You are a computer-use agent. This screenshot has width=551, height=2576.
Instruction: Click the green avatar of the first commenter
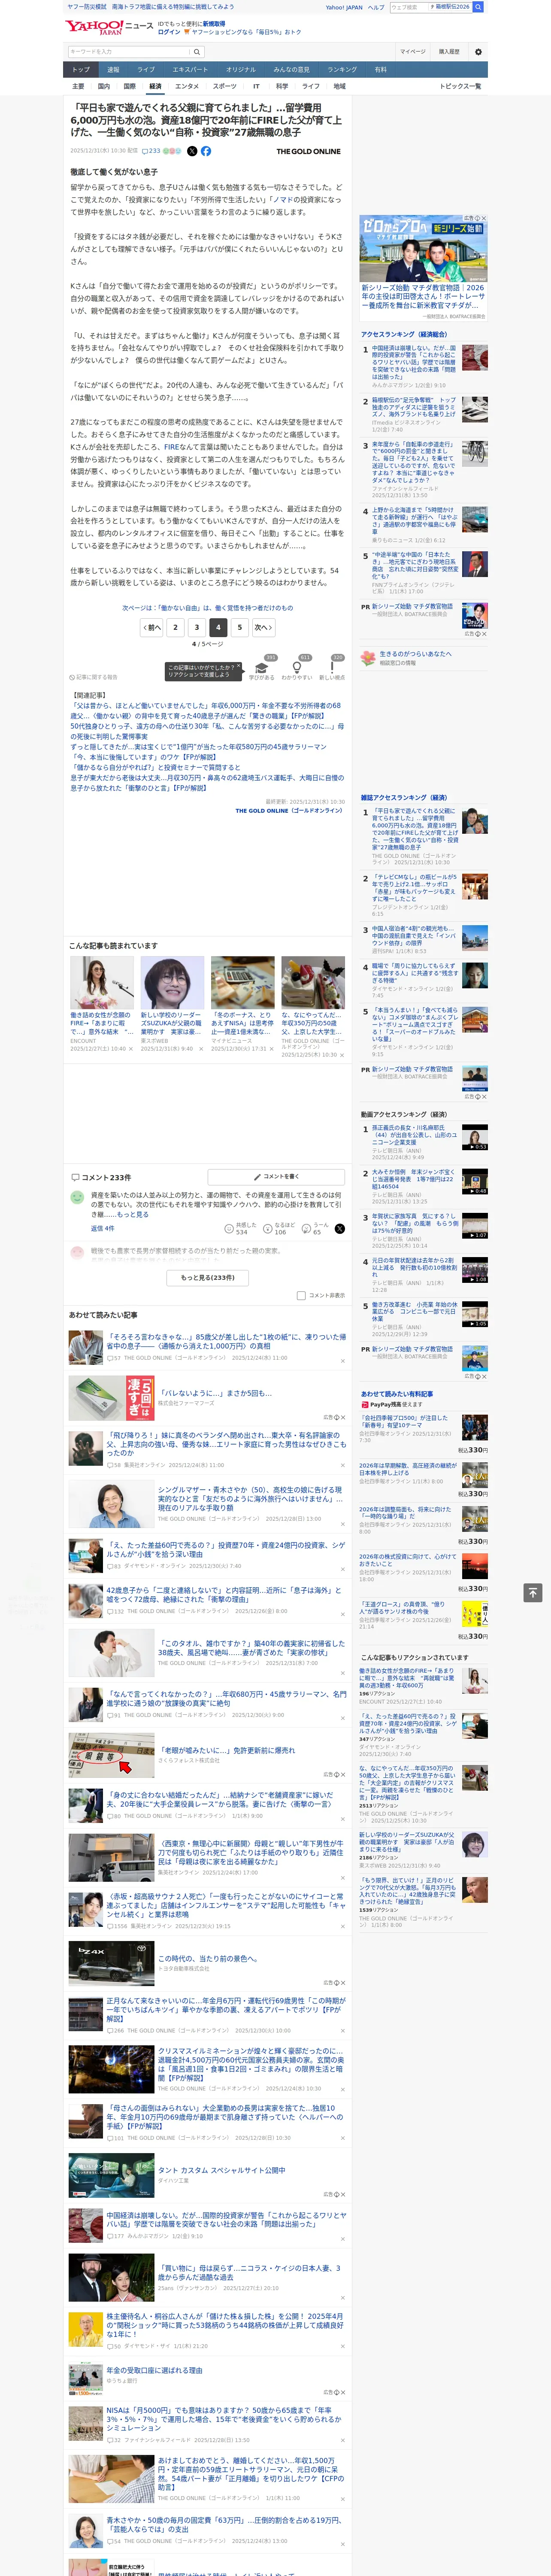77,1197
